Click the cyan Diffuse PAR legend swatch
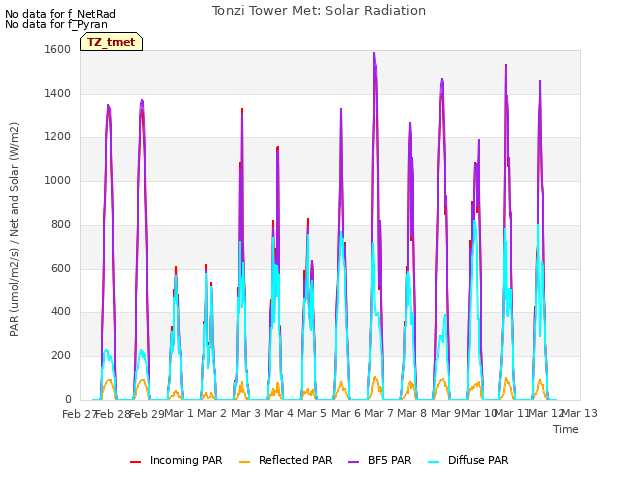The width and height of the screenshot is (640, 480). (434, 462)
